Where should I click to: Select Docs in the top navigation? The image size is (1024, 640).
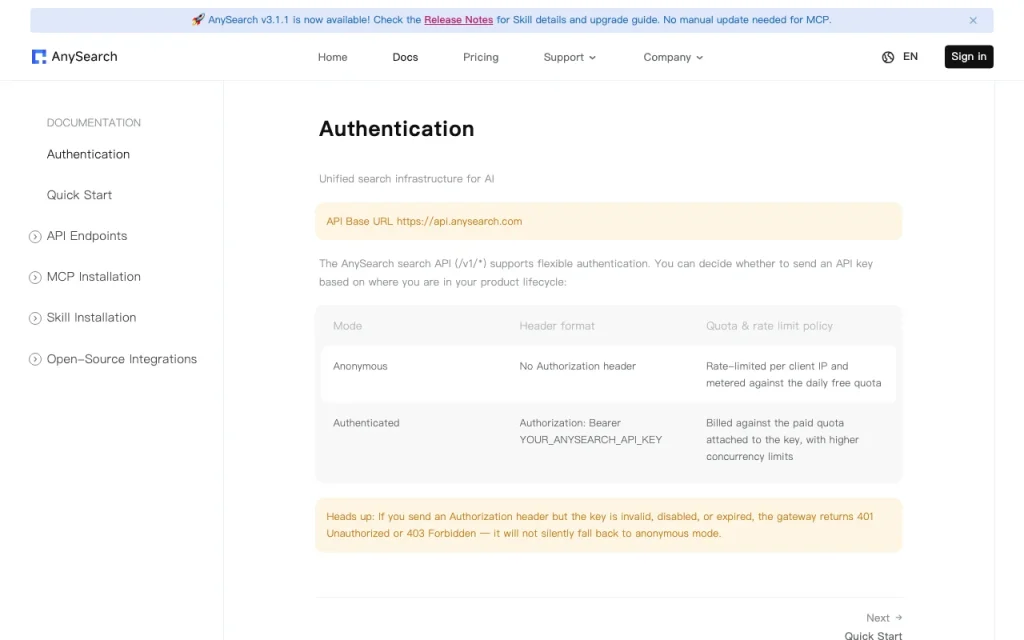[405, 57]
